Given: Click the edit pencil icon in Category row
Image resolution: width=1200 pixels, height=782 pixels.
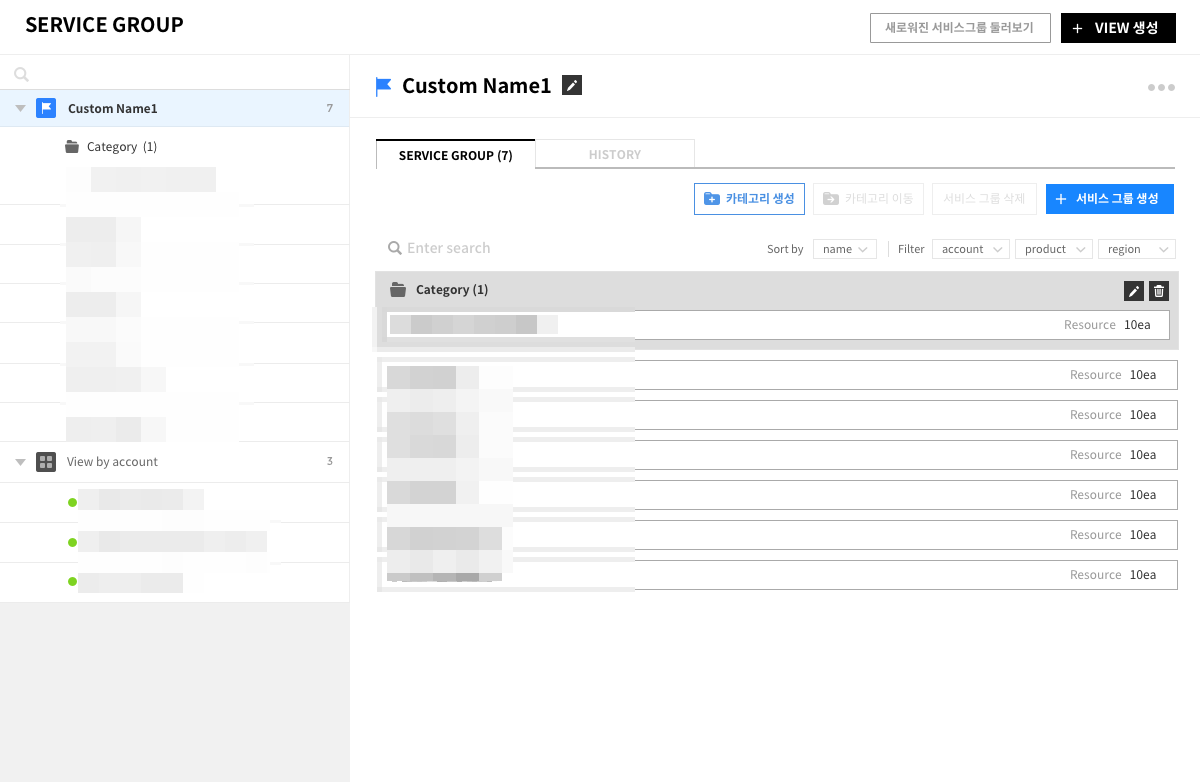Looking at the screenshot, I should [1133, 291].
